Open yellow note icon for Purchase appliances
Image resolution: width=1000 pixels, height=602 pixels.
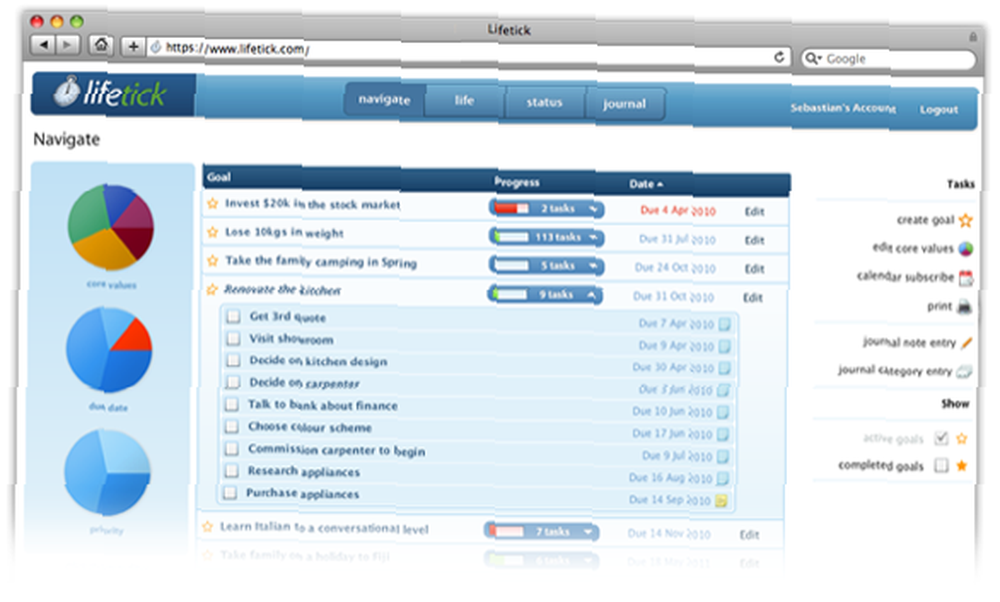point(721,501)
